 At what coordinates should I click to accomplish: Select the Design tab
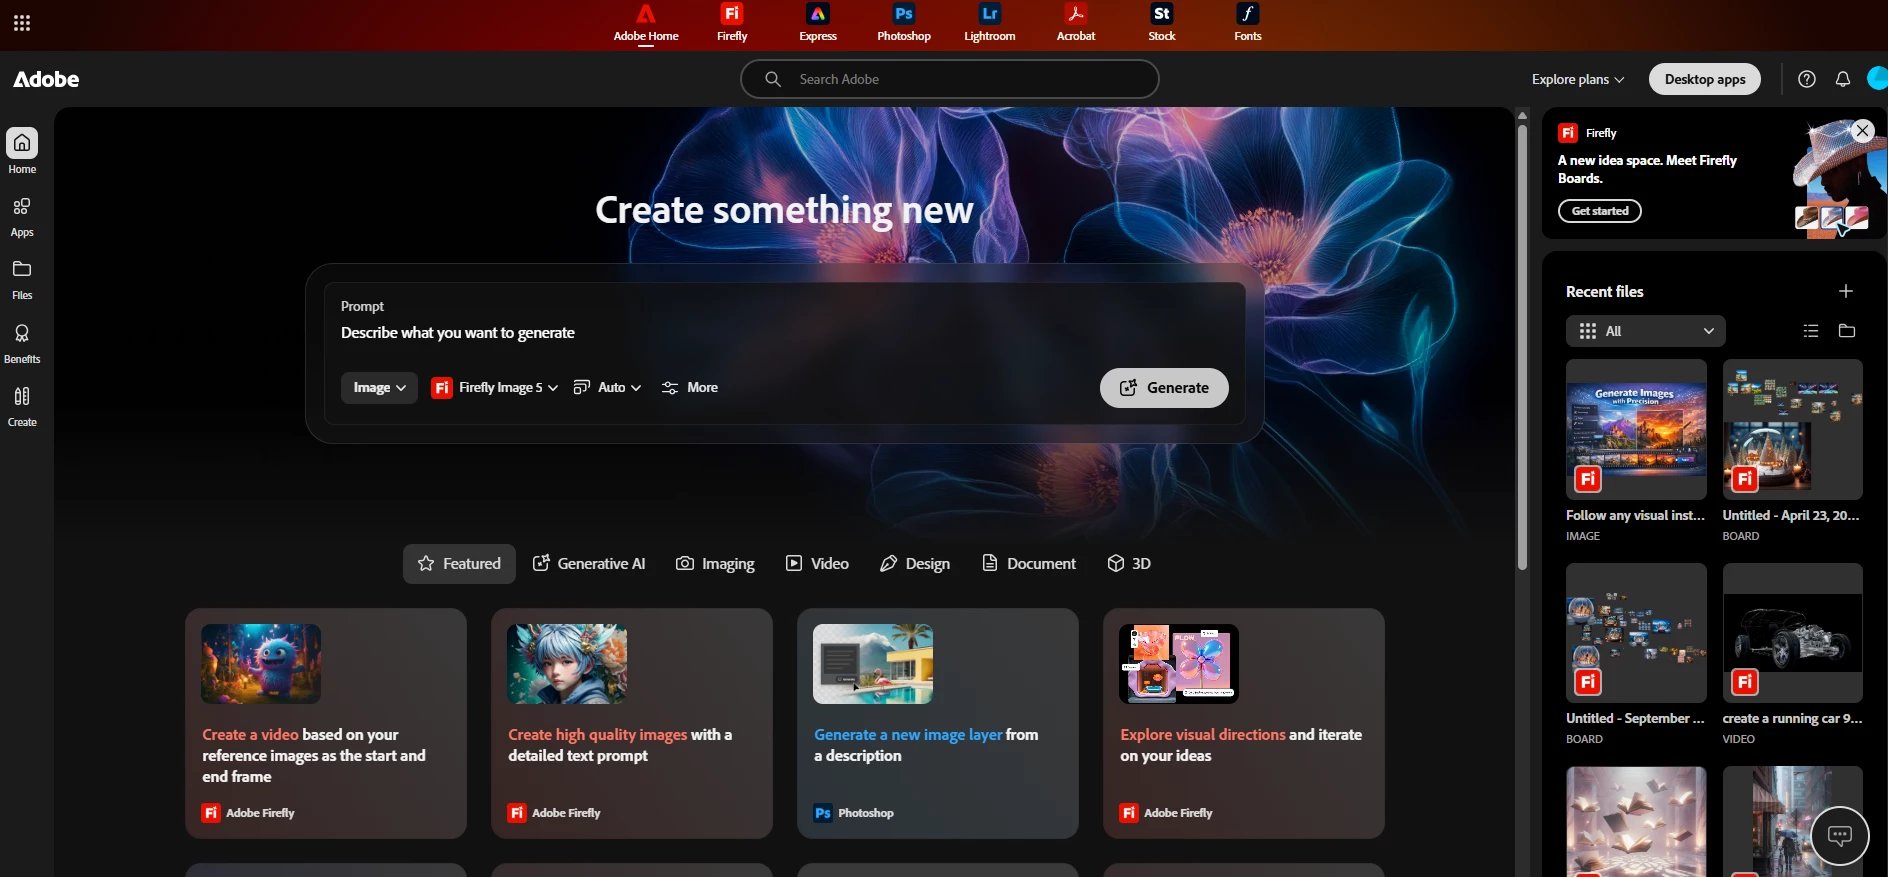coord(915,564)
